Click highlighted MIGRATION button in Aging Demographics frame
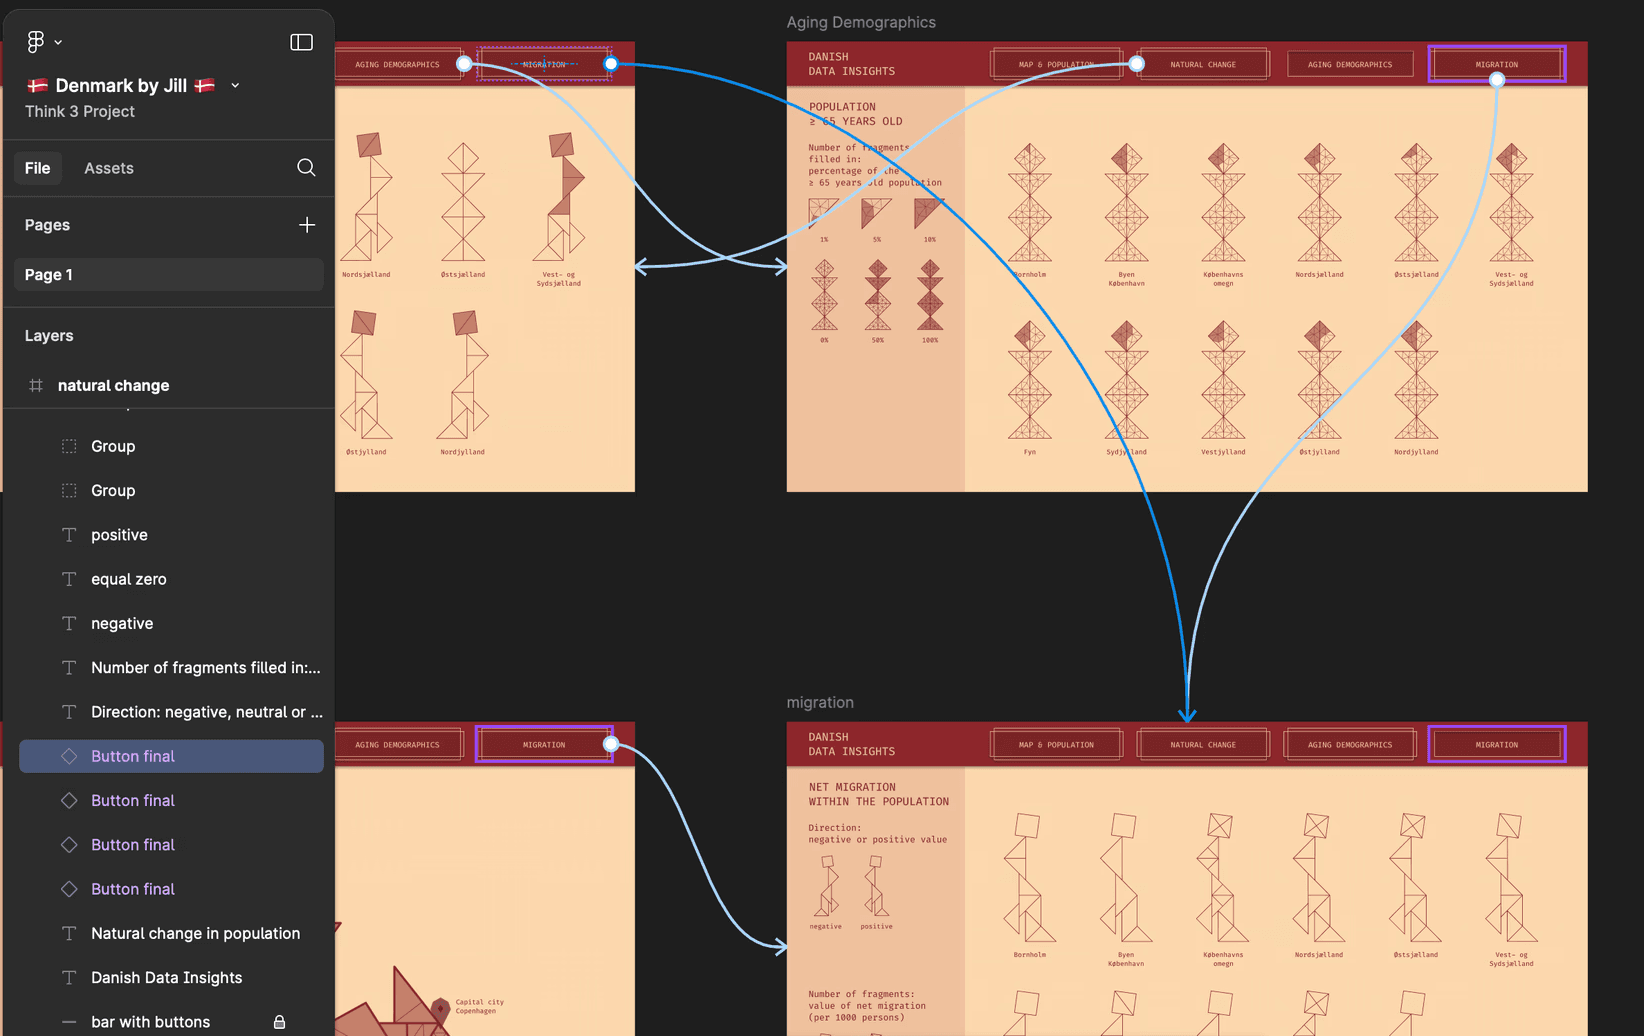Image resolution: width=1644 pixels, height=1036 pixels. pyautogui.click(x=1497, y=64)
